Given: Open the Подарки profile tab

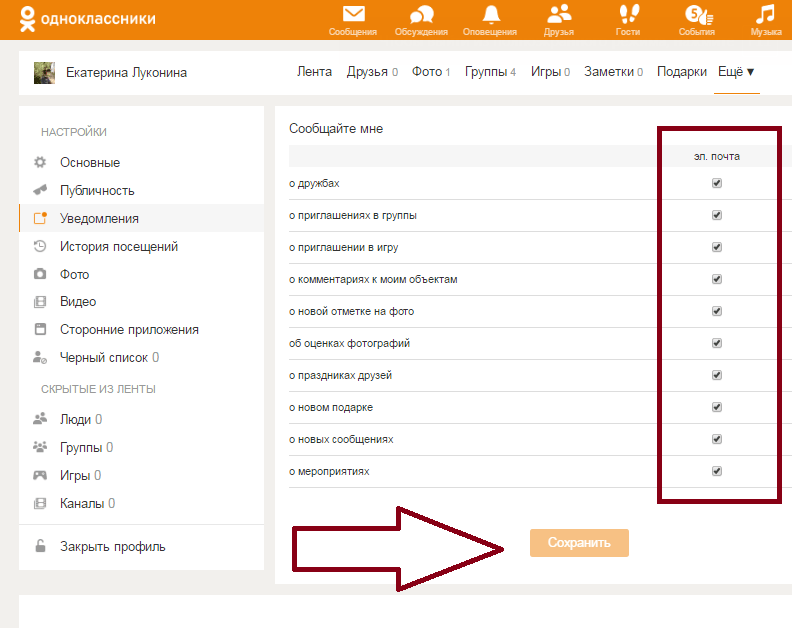Looking at the screenshot, I should pos(681,72).
